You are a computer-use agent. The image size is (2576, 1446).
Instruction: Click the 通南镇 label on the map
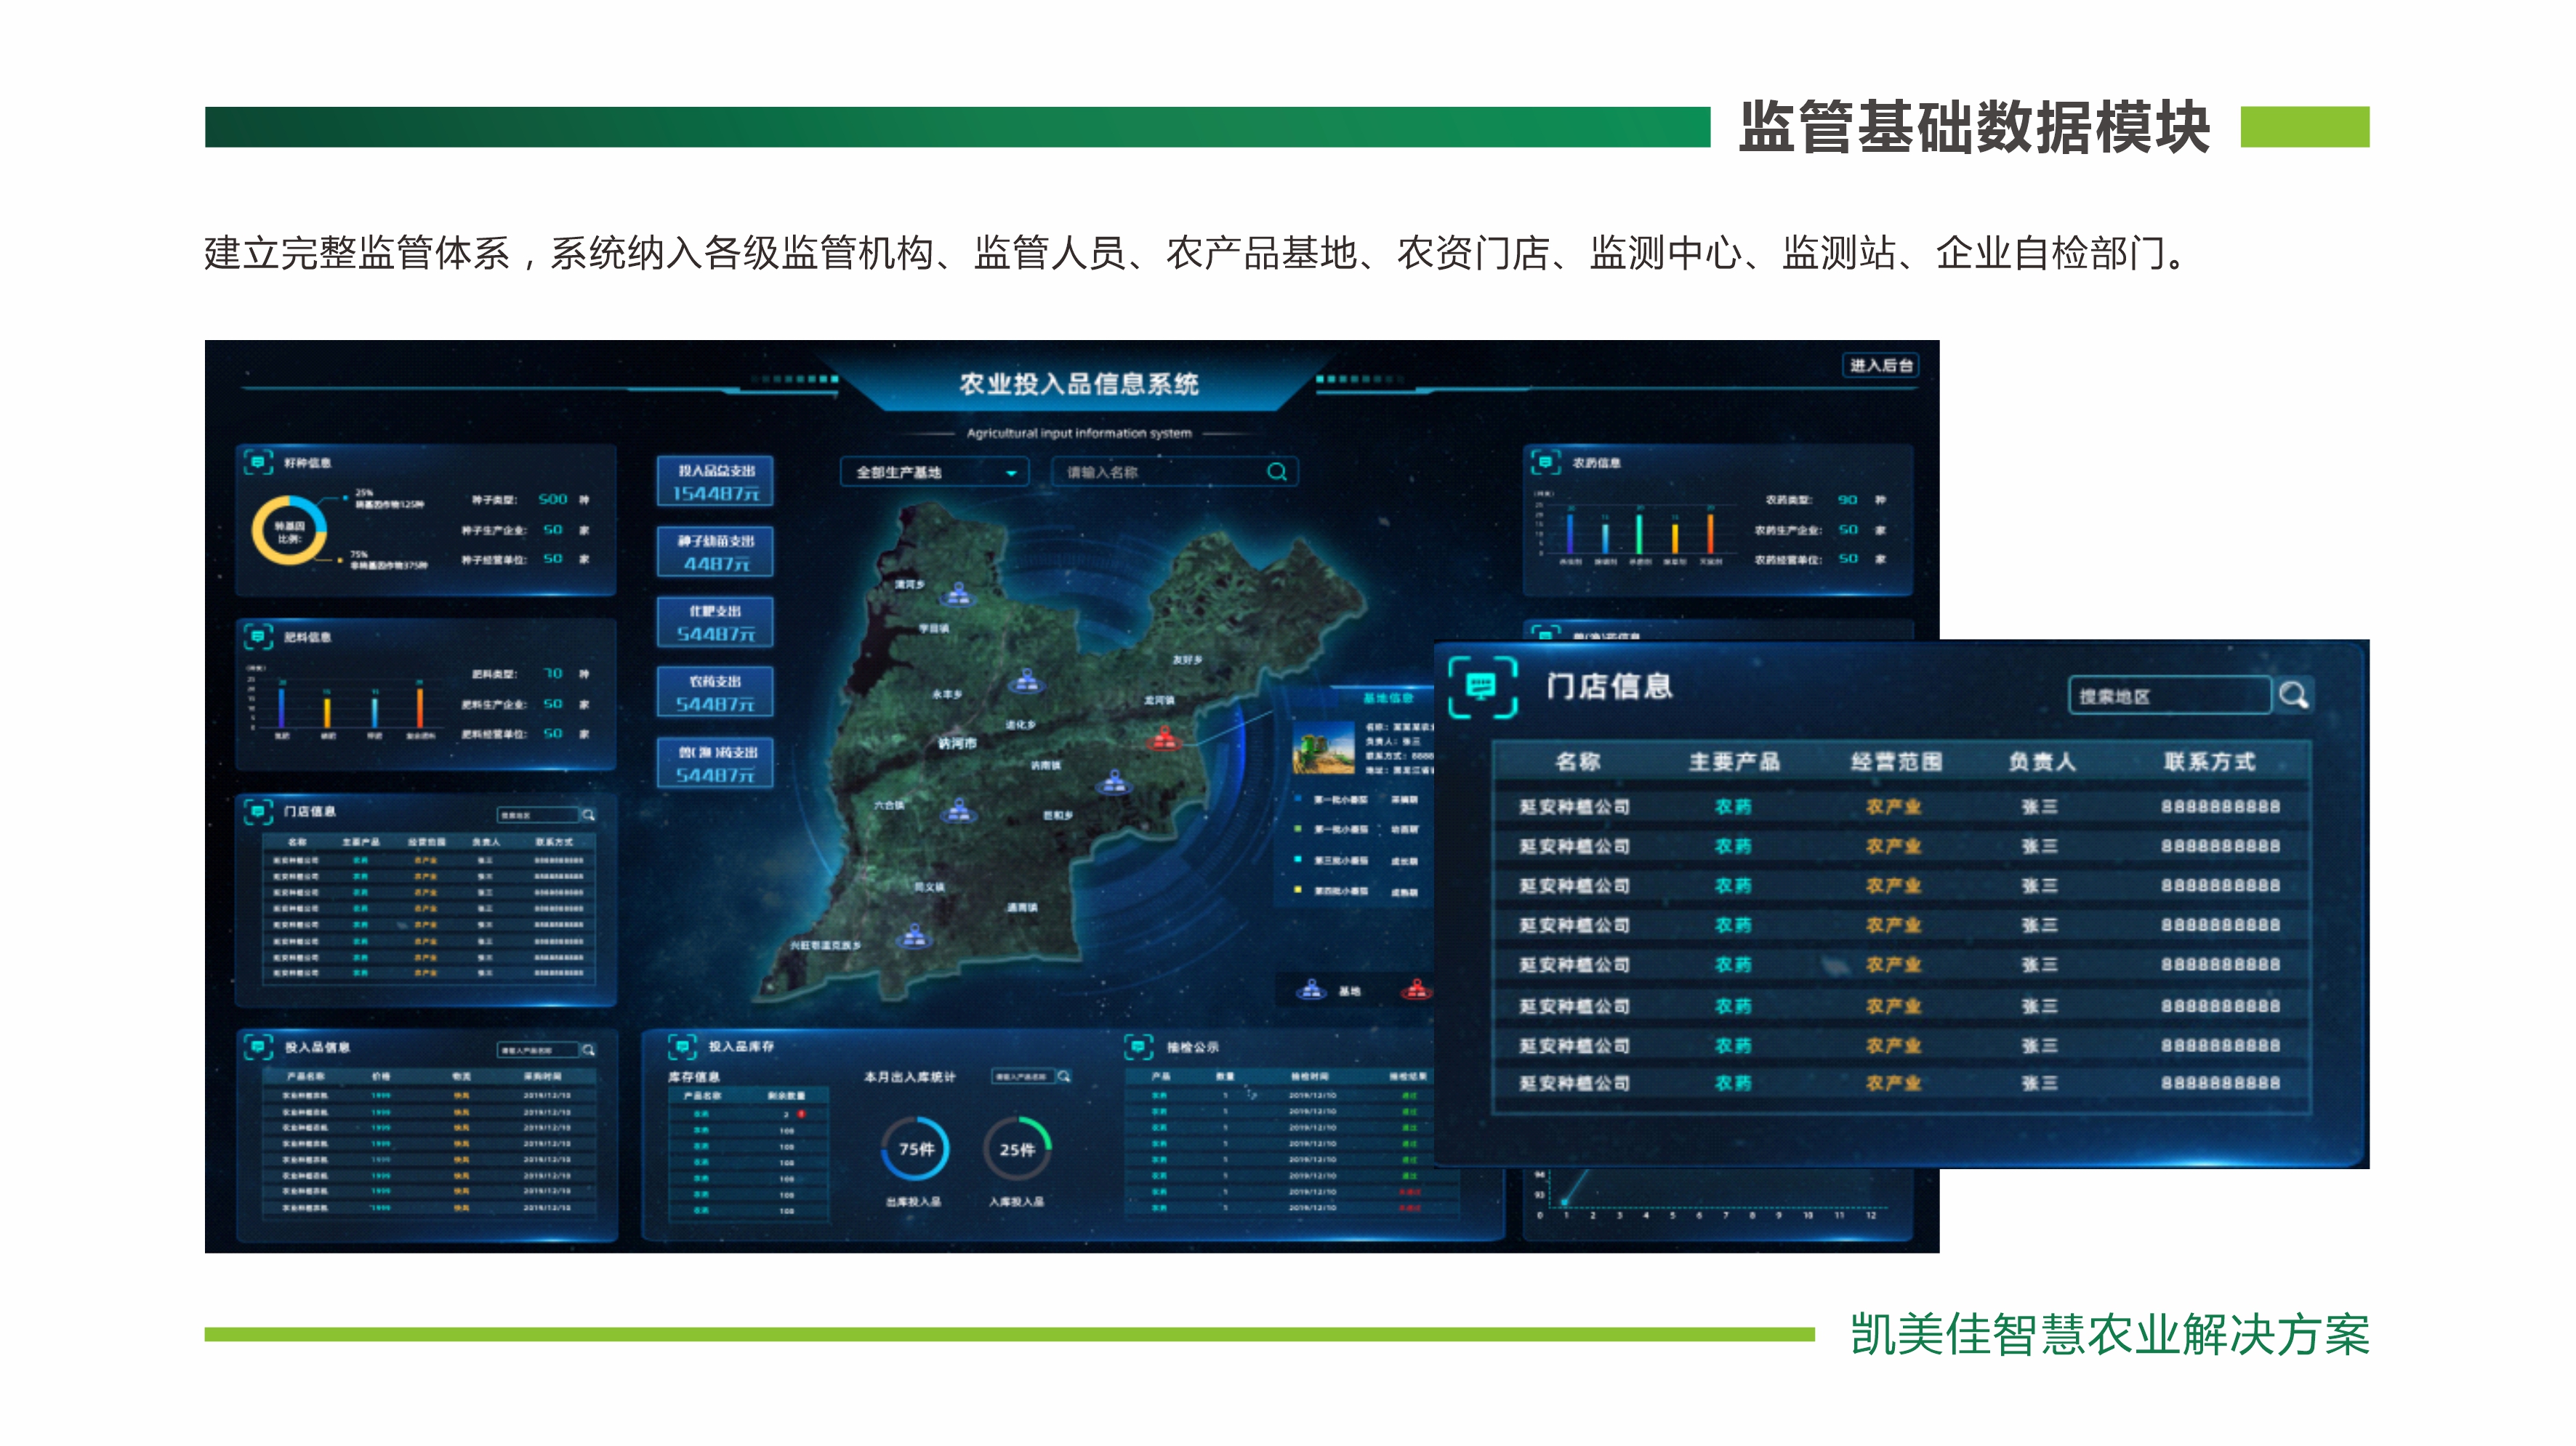[x=1022, y=908]
